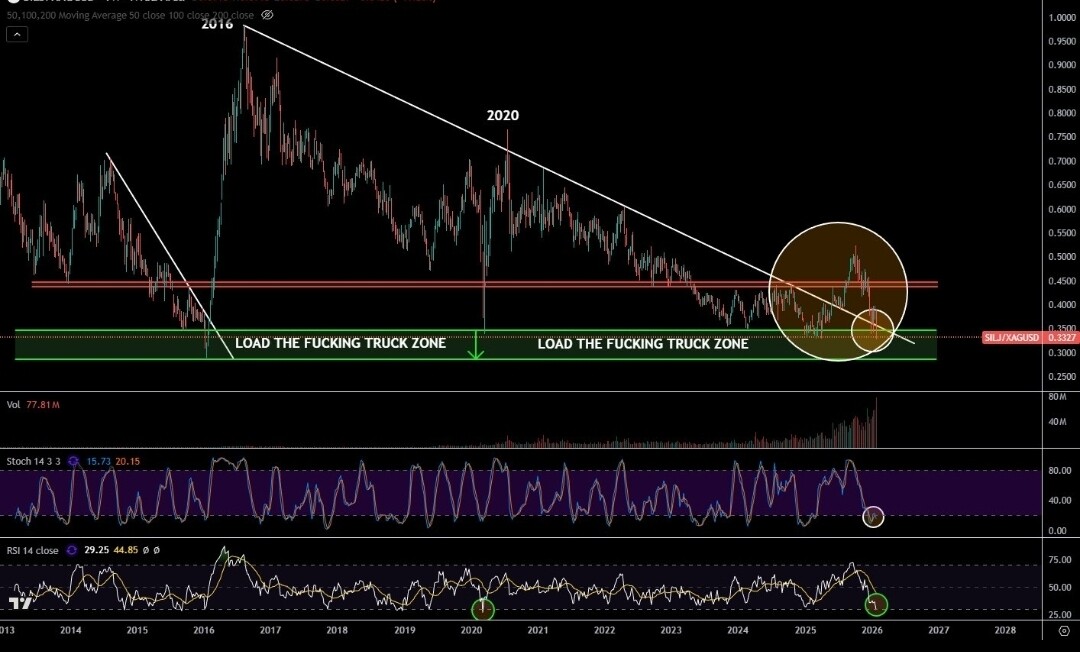The height and width of the screenshot is (652, 1080).
Task: Click the TradingView logo
Action: pyautogui.click(x=19, y=604)
